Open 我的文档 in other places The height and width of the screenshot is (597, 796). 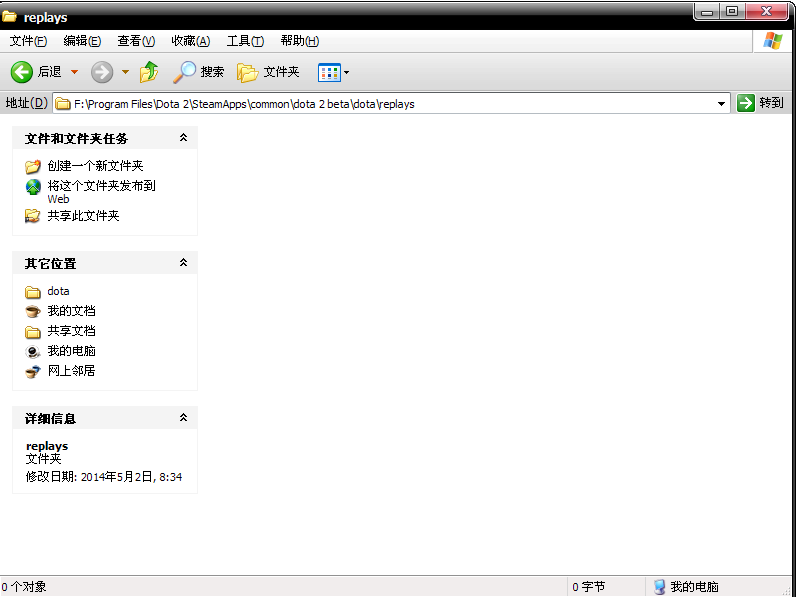(72, 311)
